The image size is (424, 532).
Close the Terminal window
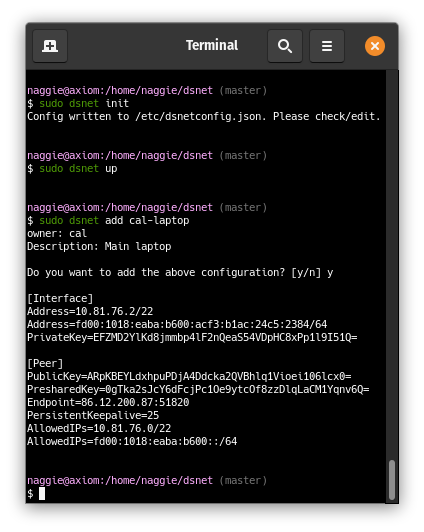pos(375,46)
